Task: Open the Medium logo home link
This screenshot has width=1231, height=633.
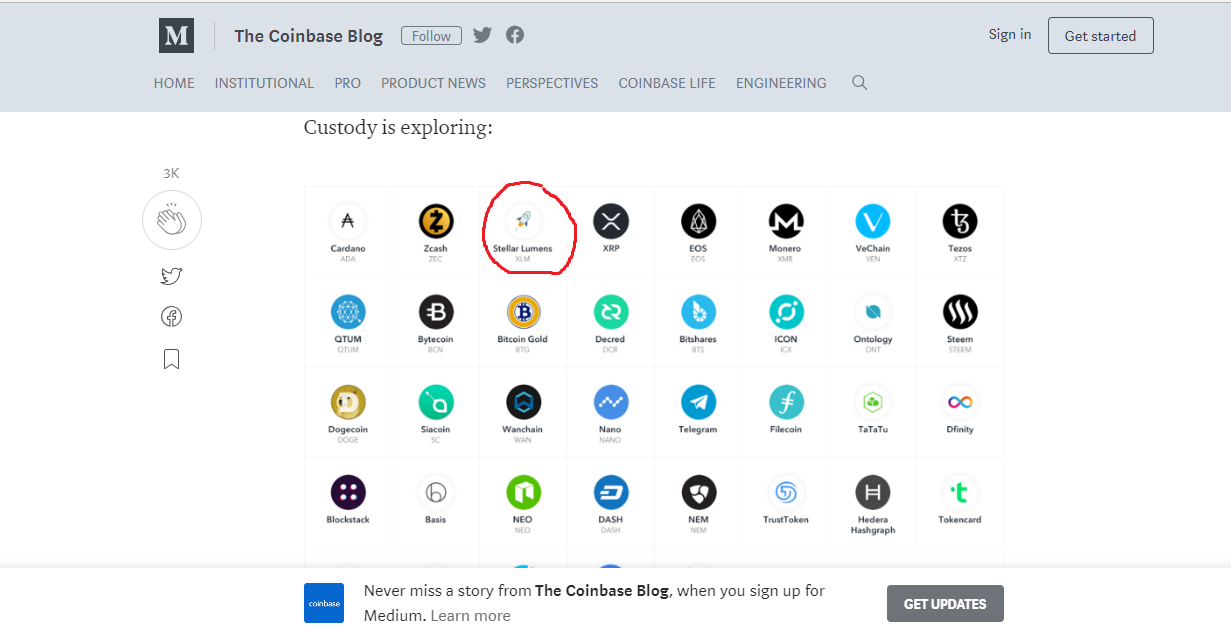Action: tap(176, 36)
